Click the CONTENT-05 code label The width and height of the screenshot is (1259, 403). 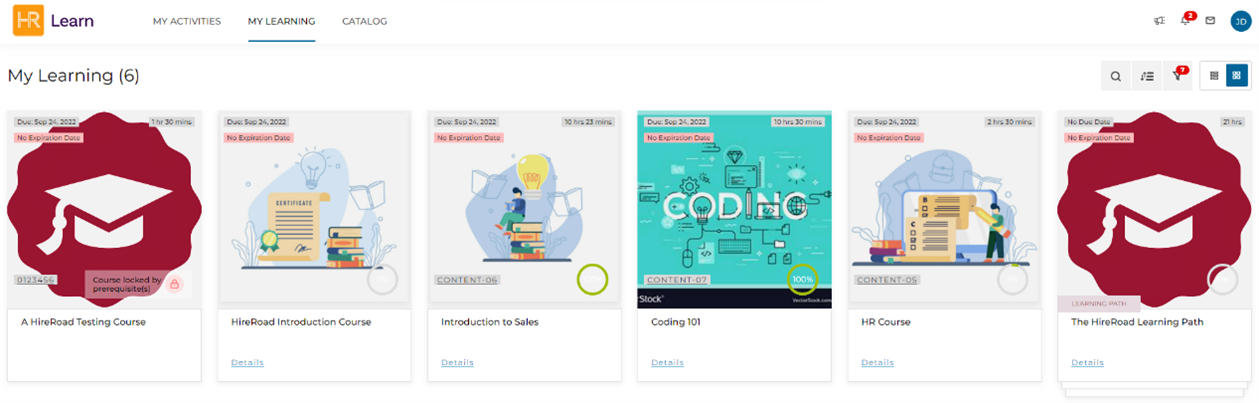pyautogui.click(x=887, y=280)
